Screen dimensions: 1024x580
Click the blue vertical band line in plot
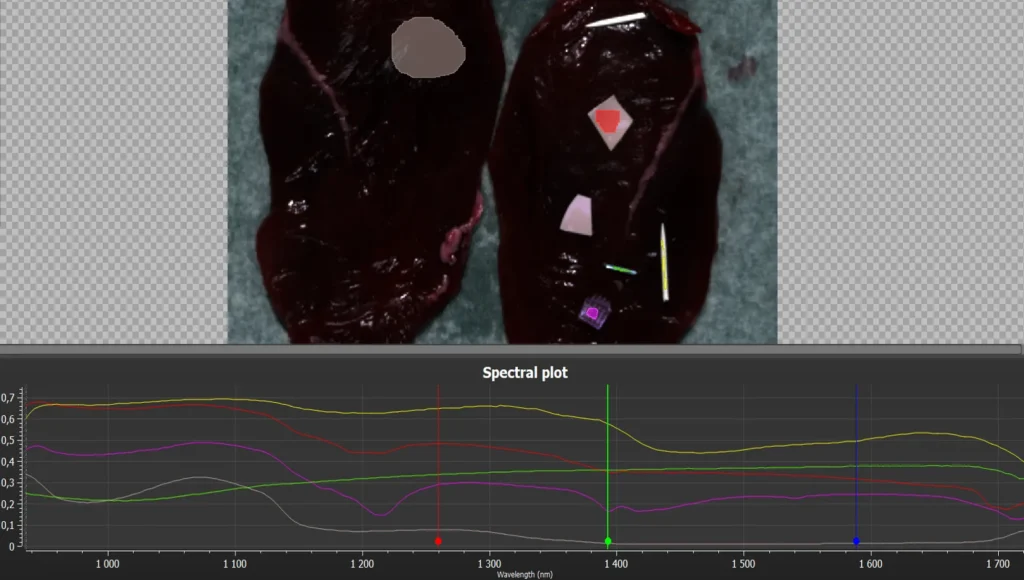click(856, 464)
